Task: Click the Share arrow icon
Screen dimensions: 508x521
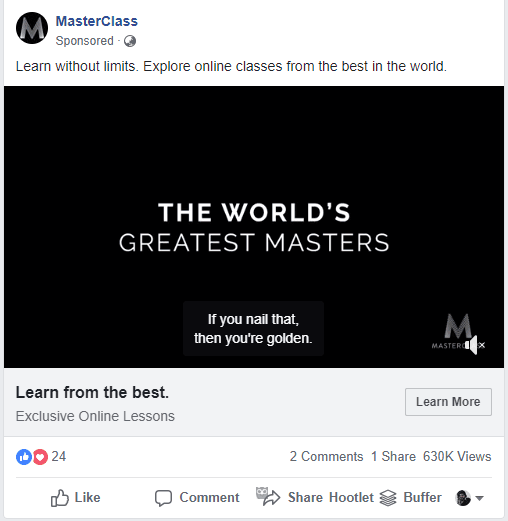Action: click(272, 499)
